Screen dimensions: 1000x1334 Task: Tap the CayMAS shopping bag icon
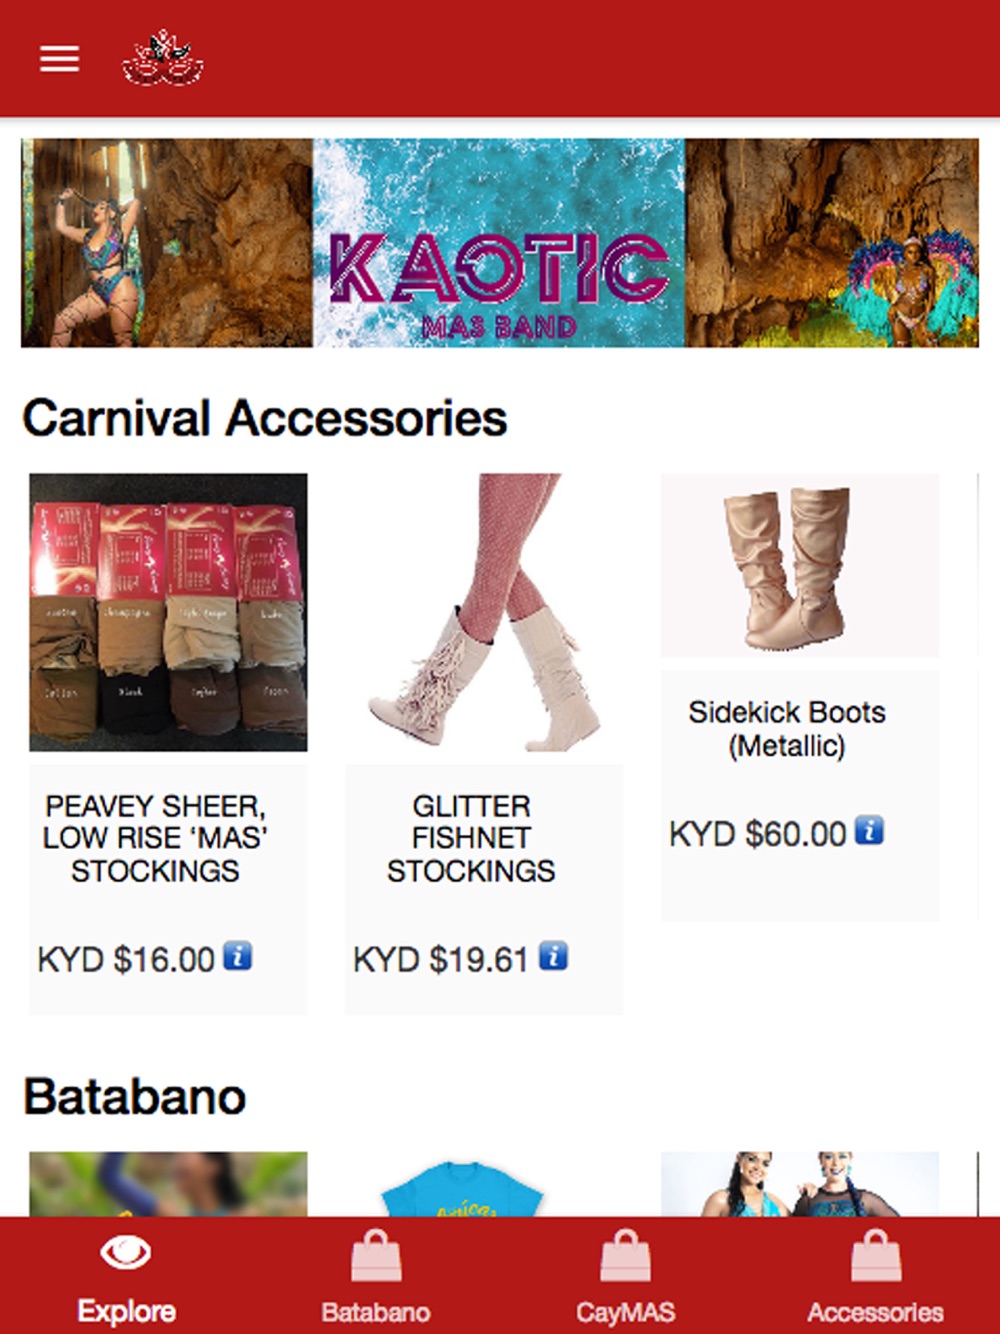pyautogui.click(x=626, y=1256)
